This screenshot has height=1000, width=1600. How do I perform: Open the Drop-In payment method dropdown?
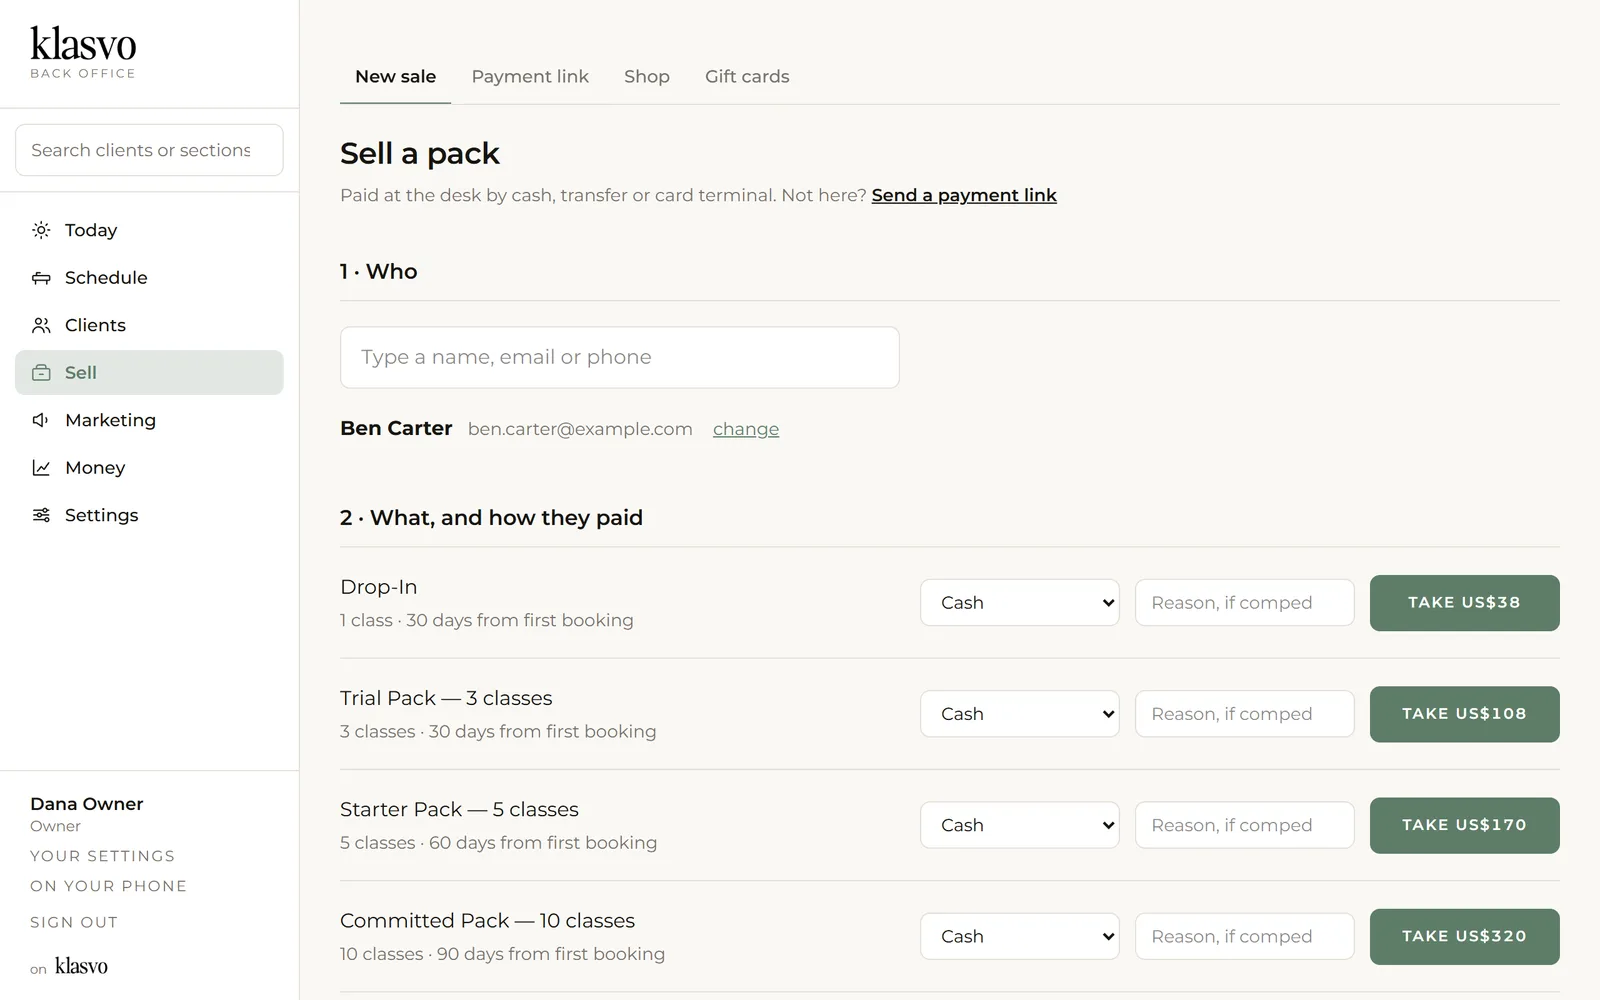(x=1019, y=603)
